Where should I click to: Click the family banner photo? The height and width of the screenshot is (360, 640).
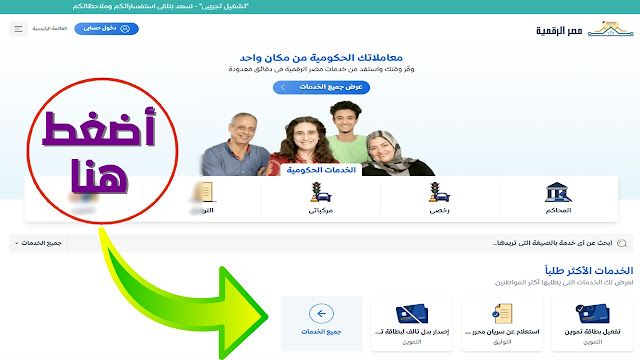318,139
